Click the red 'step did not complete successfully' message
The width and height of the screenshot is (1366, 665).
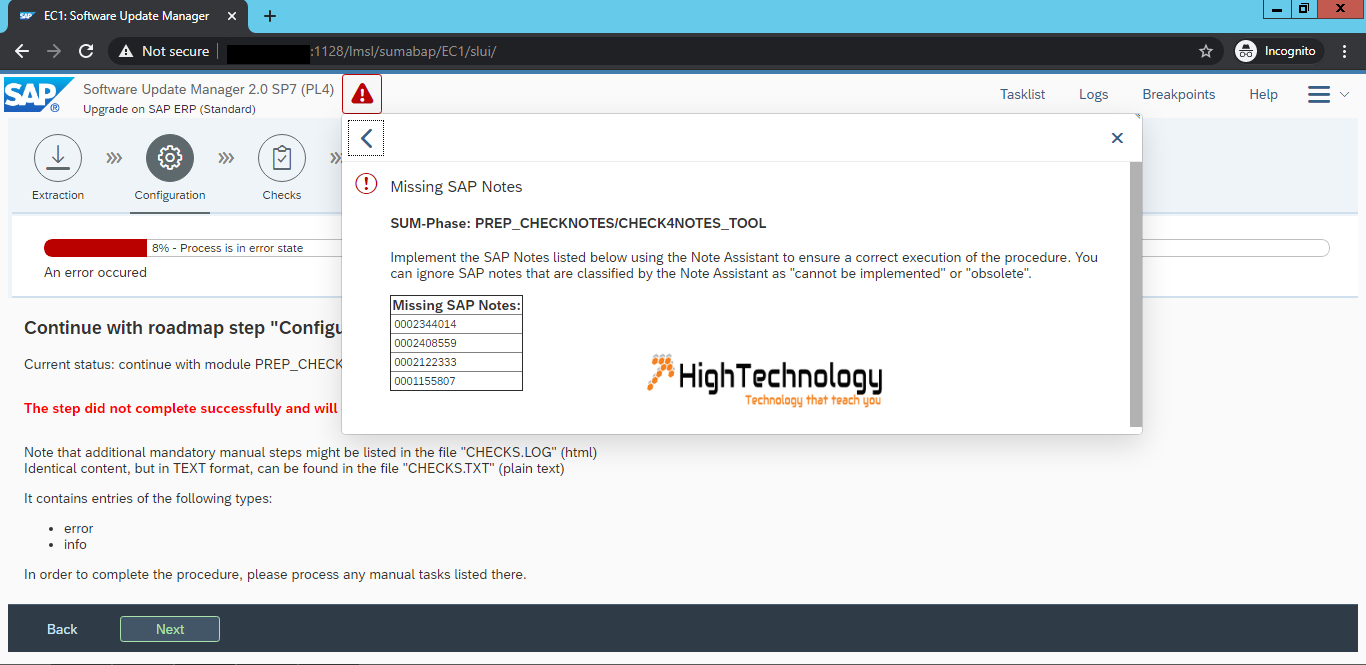coord(181,408)
